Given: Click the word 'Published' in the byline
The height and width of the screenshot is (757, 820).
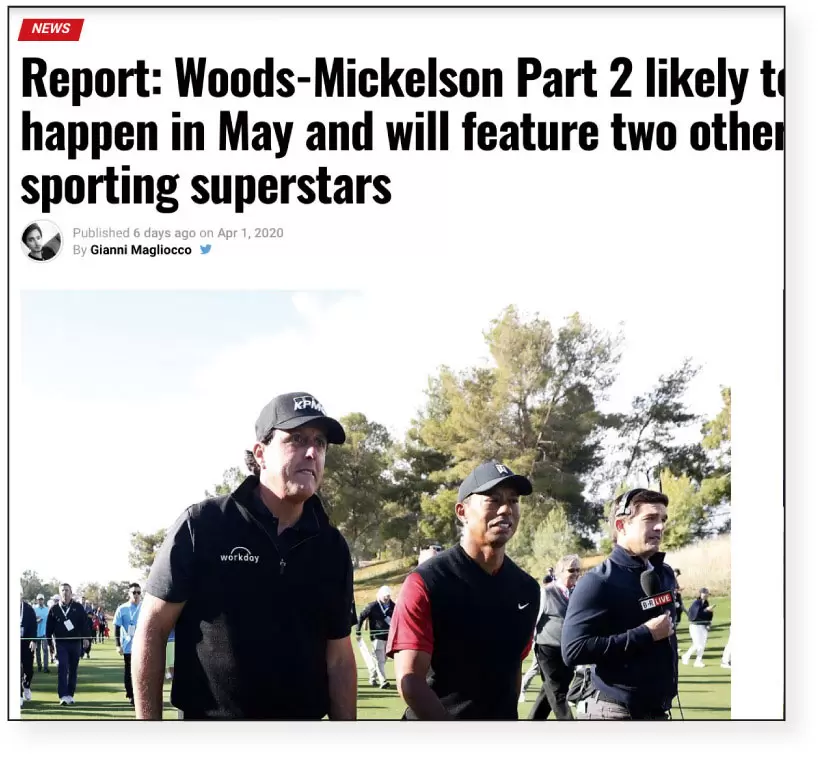Looking at the screenshot, I should [x=101, y=233].
